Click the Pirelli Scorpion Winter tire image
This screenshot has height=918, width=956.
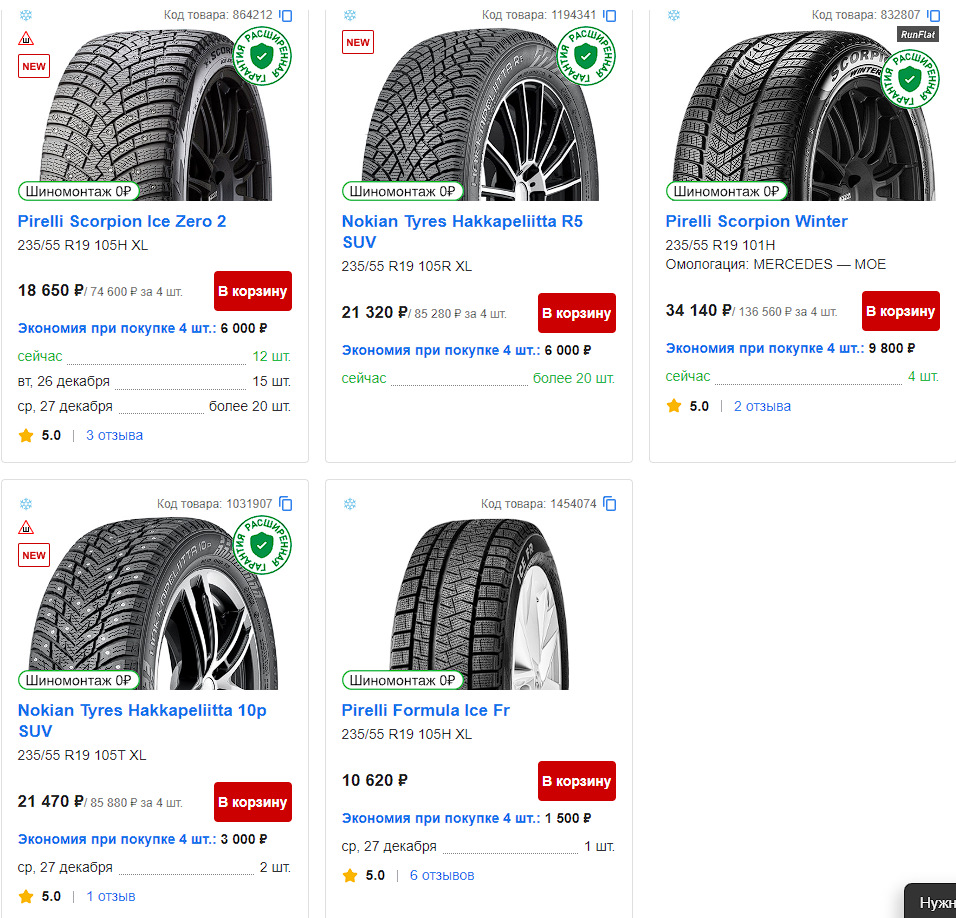tap(790, 110)
